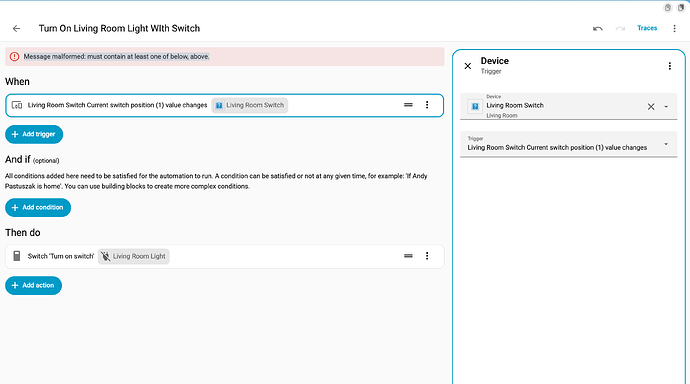Click the second icon in the top-right corner
This screenshot has width=690, height=384.
coord(681,8)
